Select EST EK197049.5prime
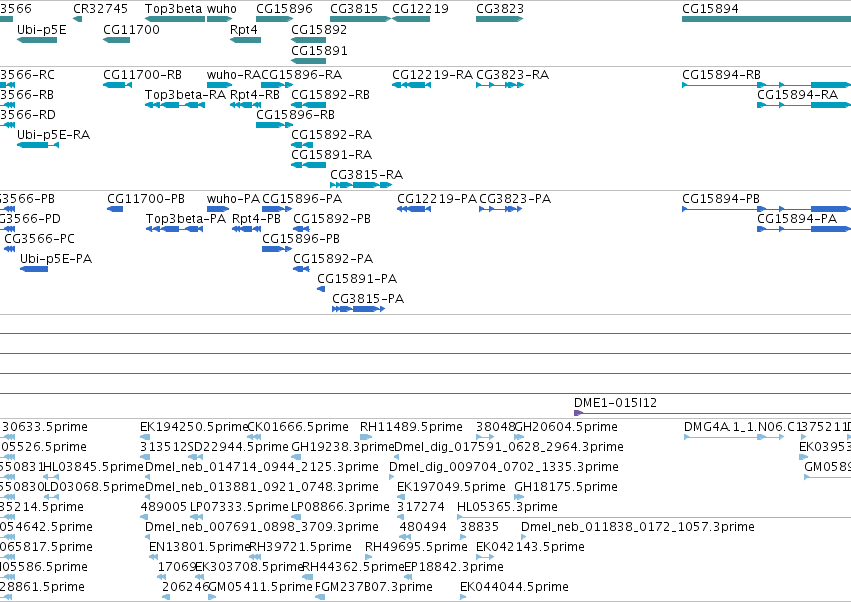Viewport: 851px width, 602px height. point(401,497)
